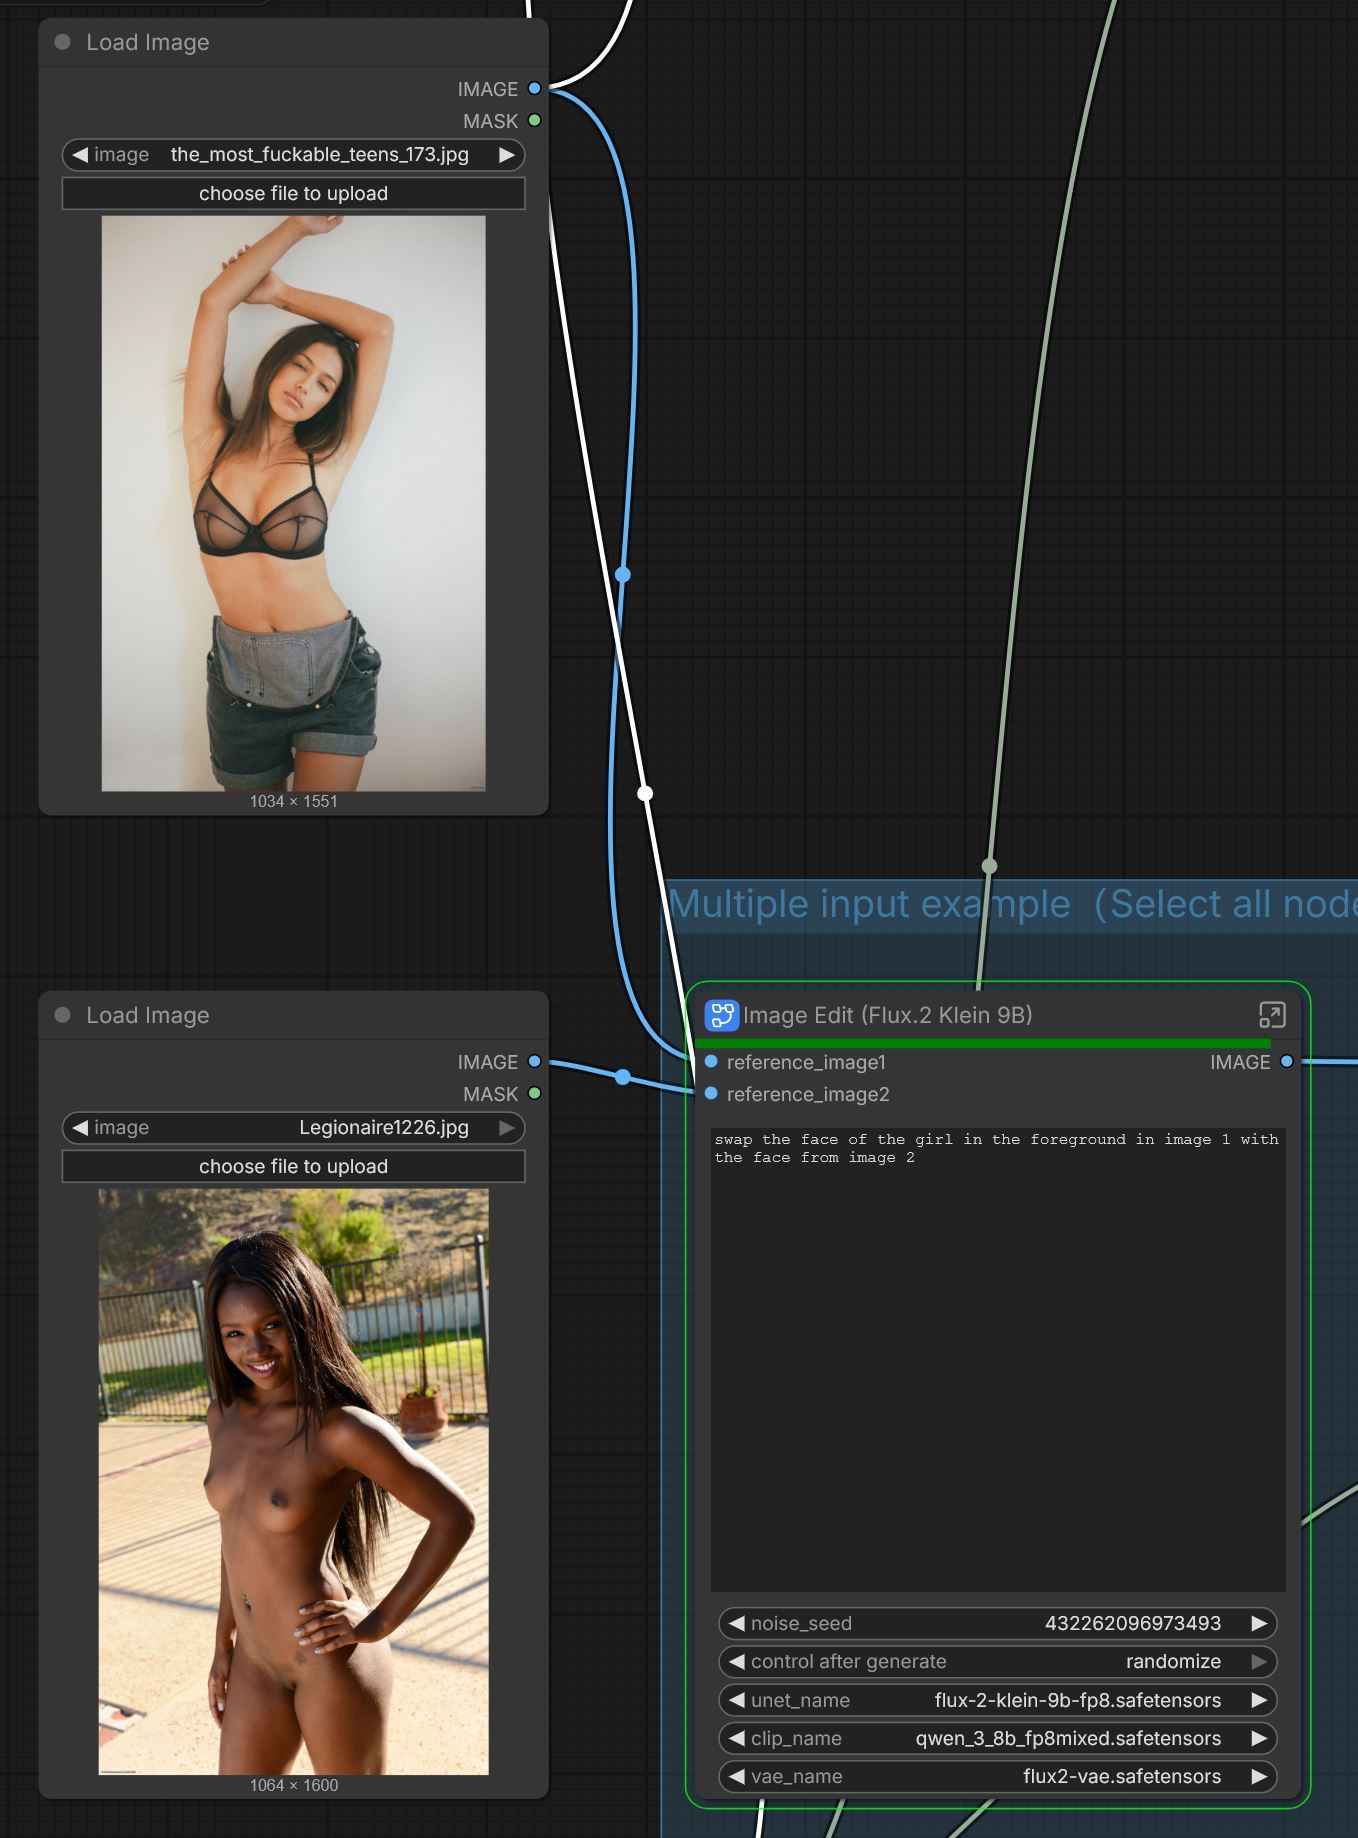Open the vae_name model selector
This screenshot has height=1838, width=1358.
[997, 1776]
